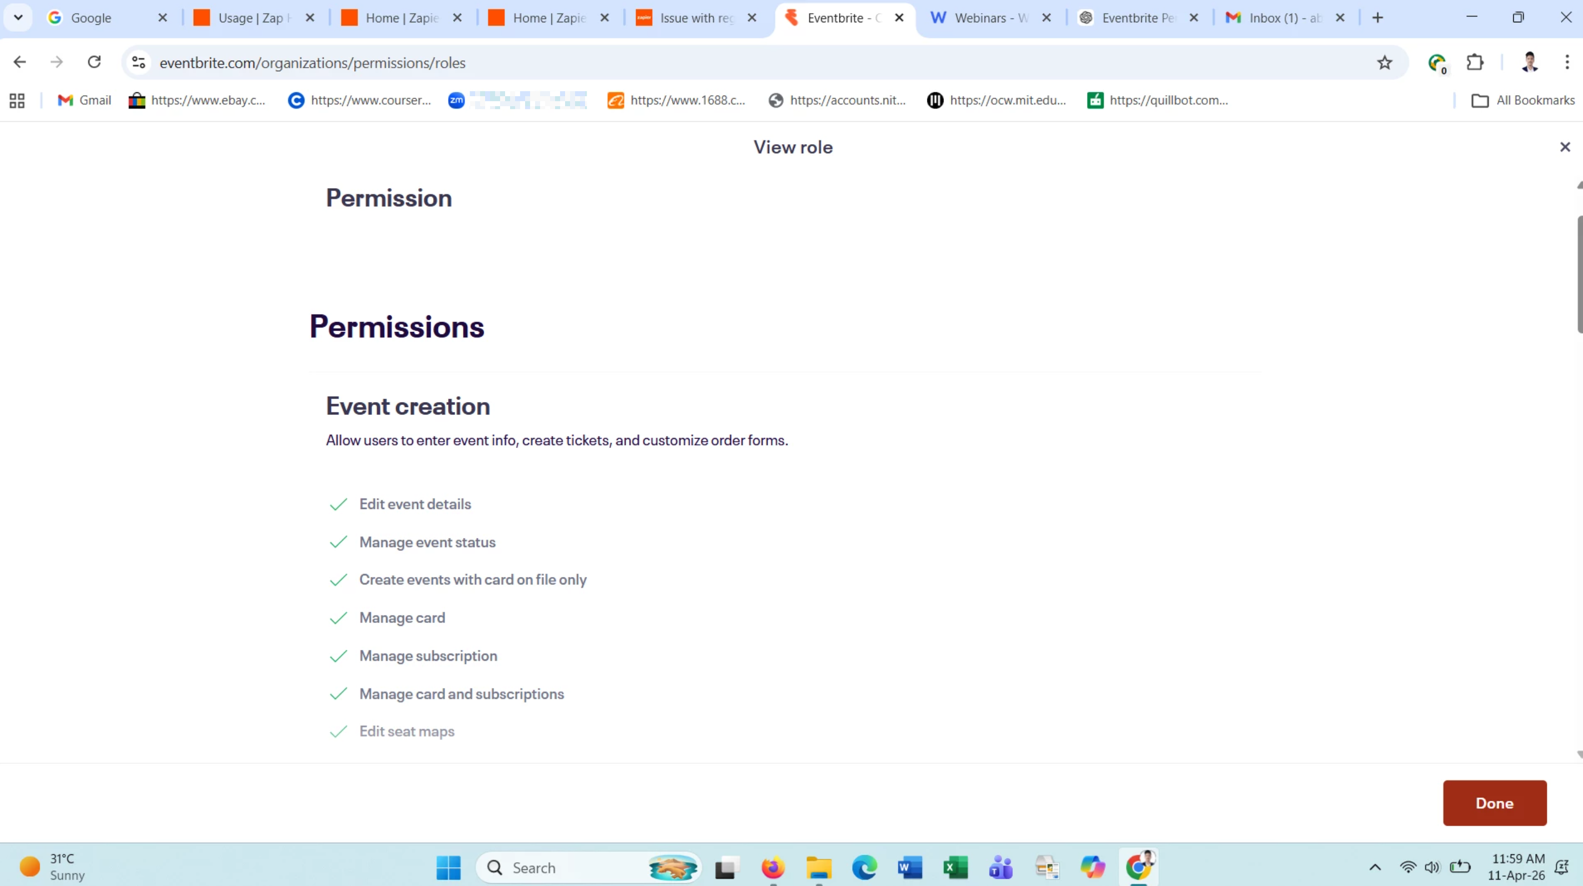This screenshot has height=886, width=1583.
Task: Open the All Bookmarks folder
Action: tap(1522, 101)
